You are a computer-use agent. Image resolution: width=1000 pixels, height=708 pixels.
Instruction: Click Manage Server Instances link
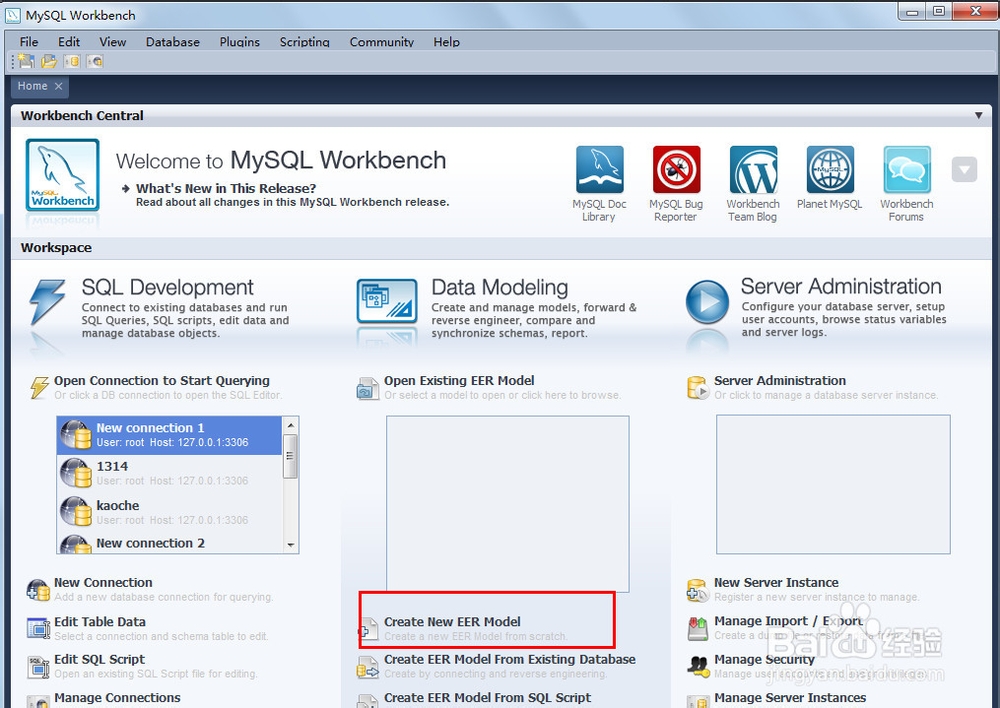click(790, 698)
